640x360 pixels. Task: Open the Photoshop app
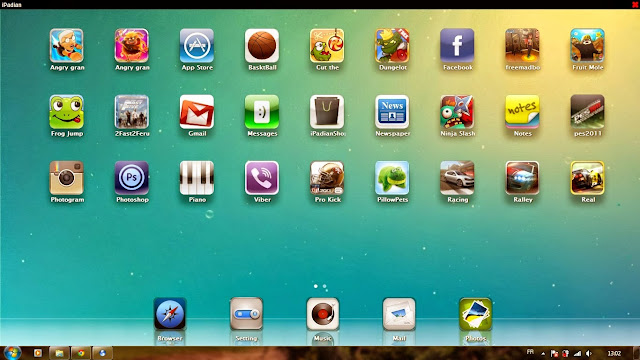(131, 178)
